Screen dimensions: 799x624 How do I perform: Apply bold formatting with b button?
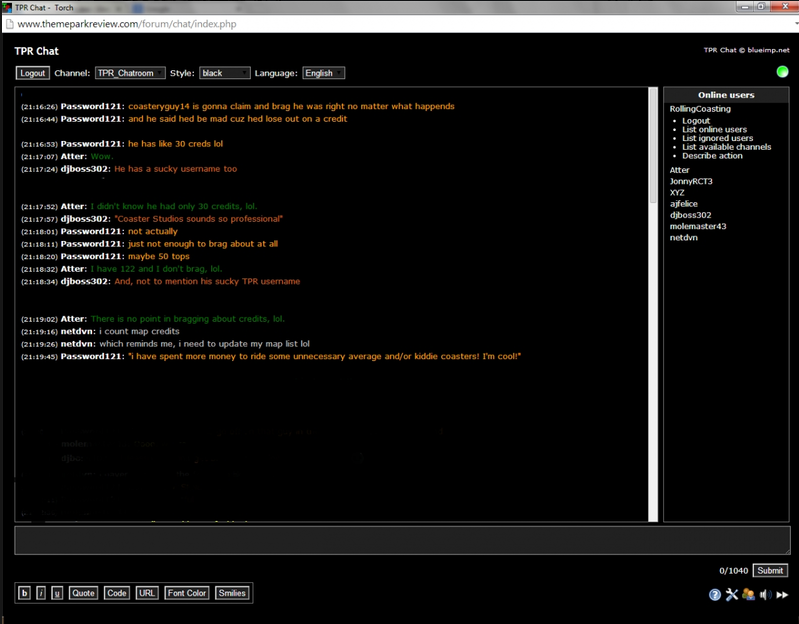click(x=24, y=593)
